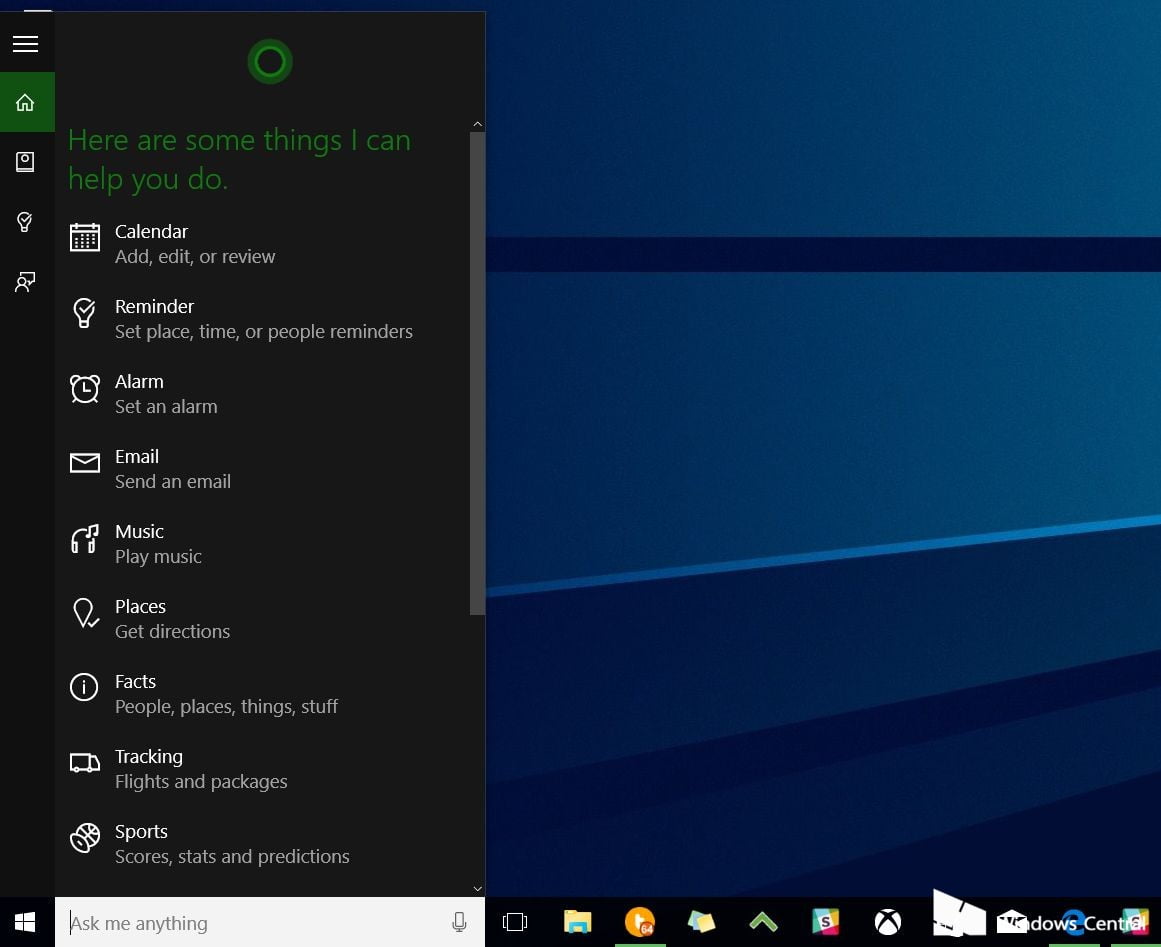Activate the microphone voice input icon

tap(459, 923)
